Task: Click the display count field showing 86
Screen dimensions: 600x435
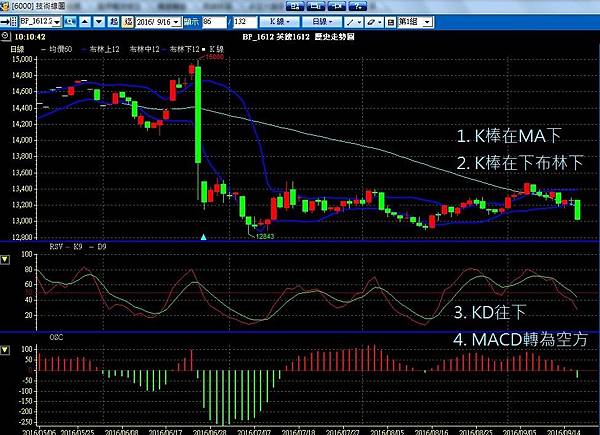Action: (x=215, y=22)
